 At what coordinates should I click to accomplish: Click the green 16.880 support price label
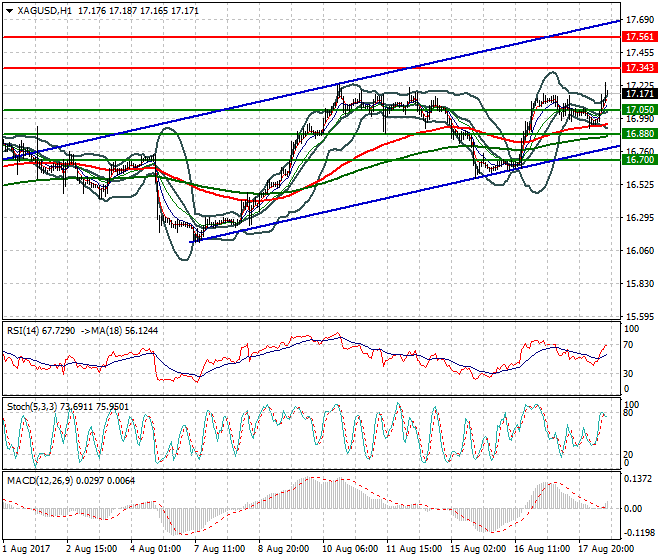(639, 133)
